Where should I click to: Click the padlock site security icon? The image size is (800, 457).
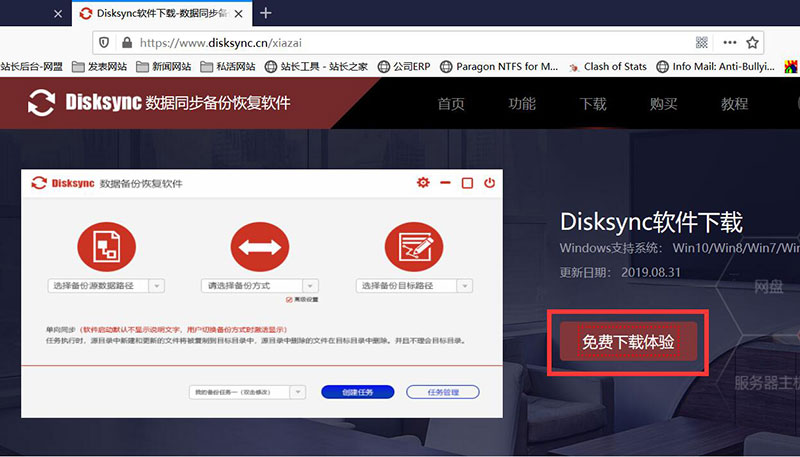point(127,43)
